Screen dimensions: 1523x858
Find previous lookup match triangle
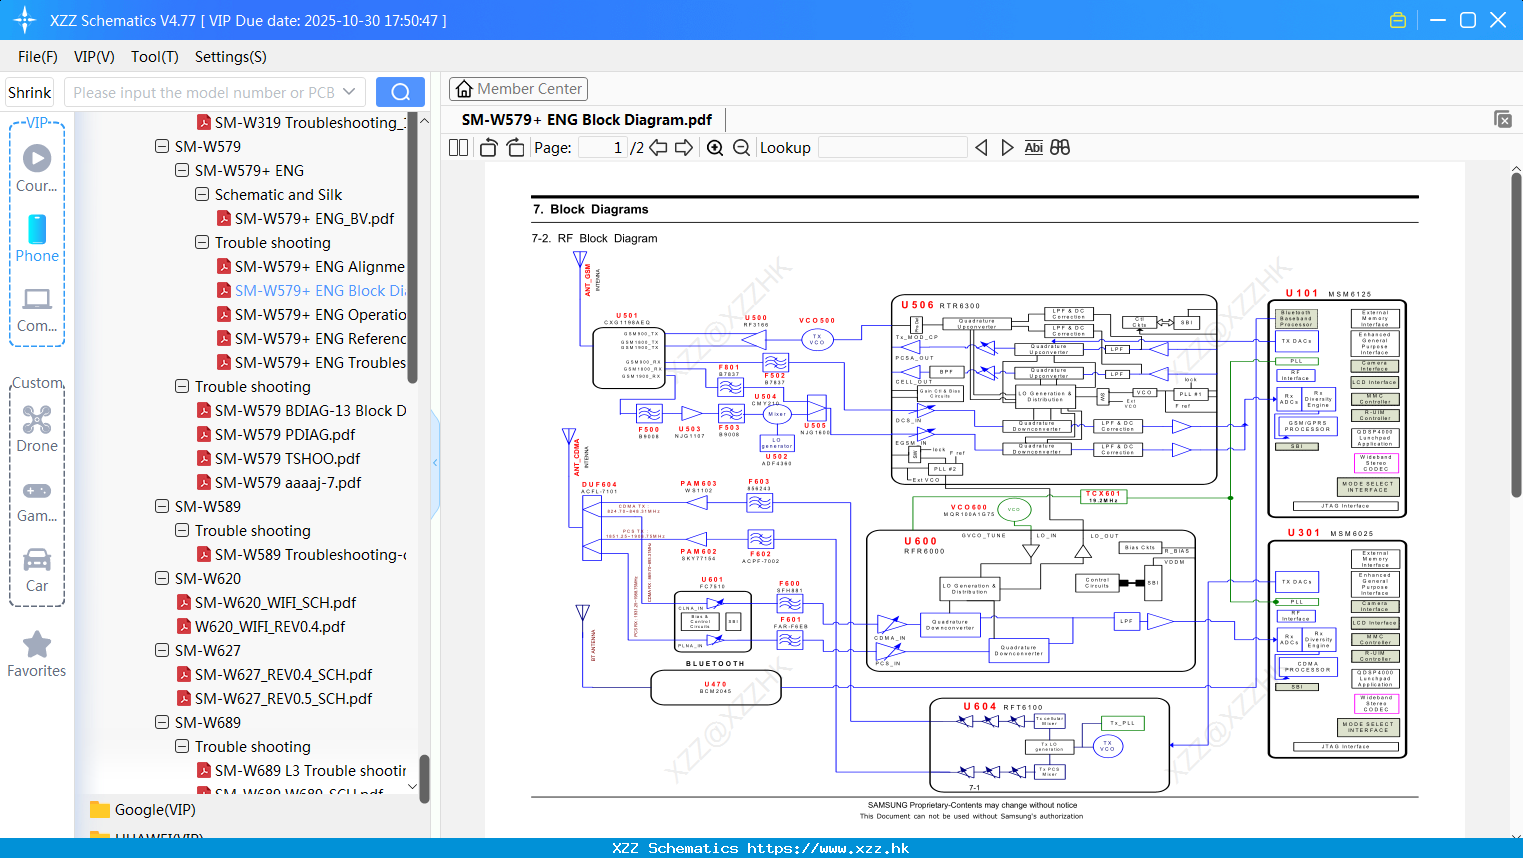click(x=981, y=148)
